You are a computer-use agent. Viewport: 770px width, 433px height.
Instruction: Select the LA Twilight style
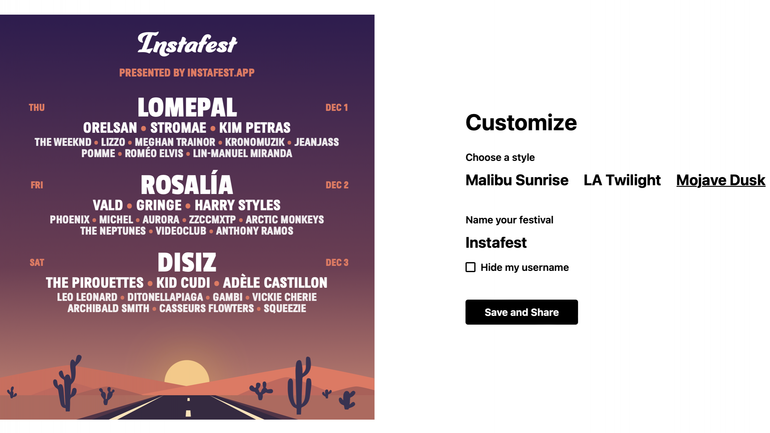[x=622, y=180]
